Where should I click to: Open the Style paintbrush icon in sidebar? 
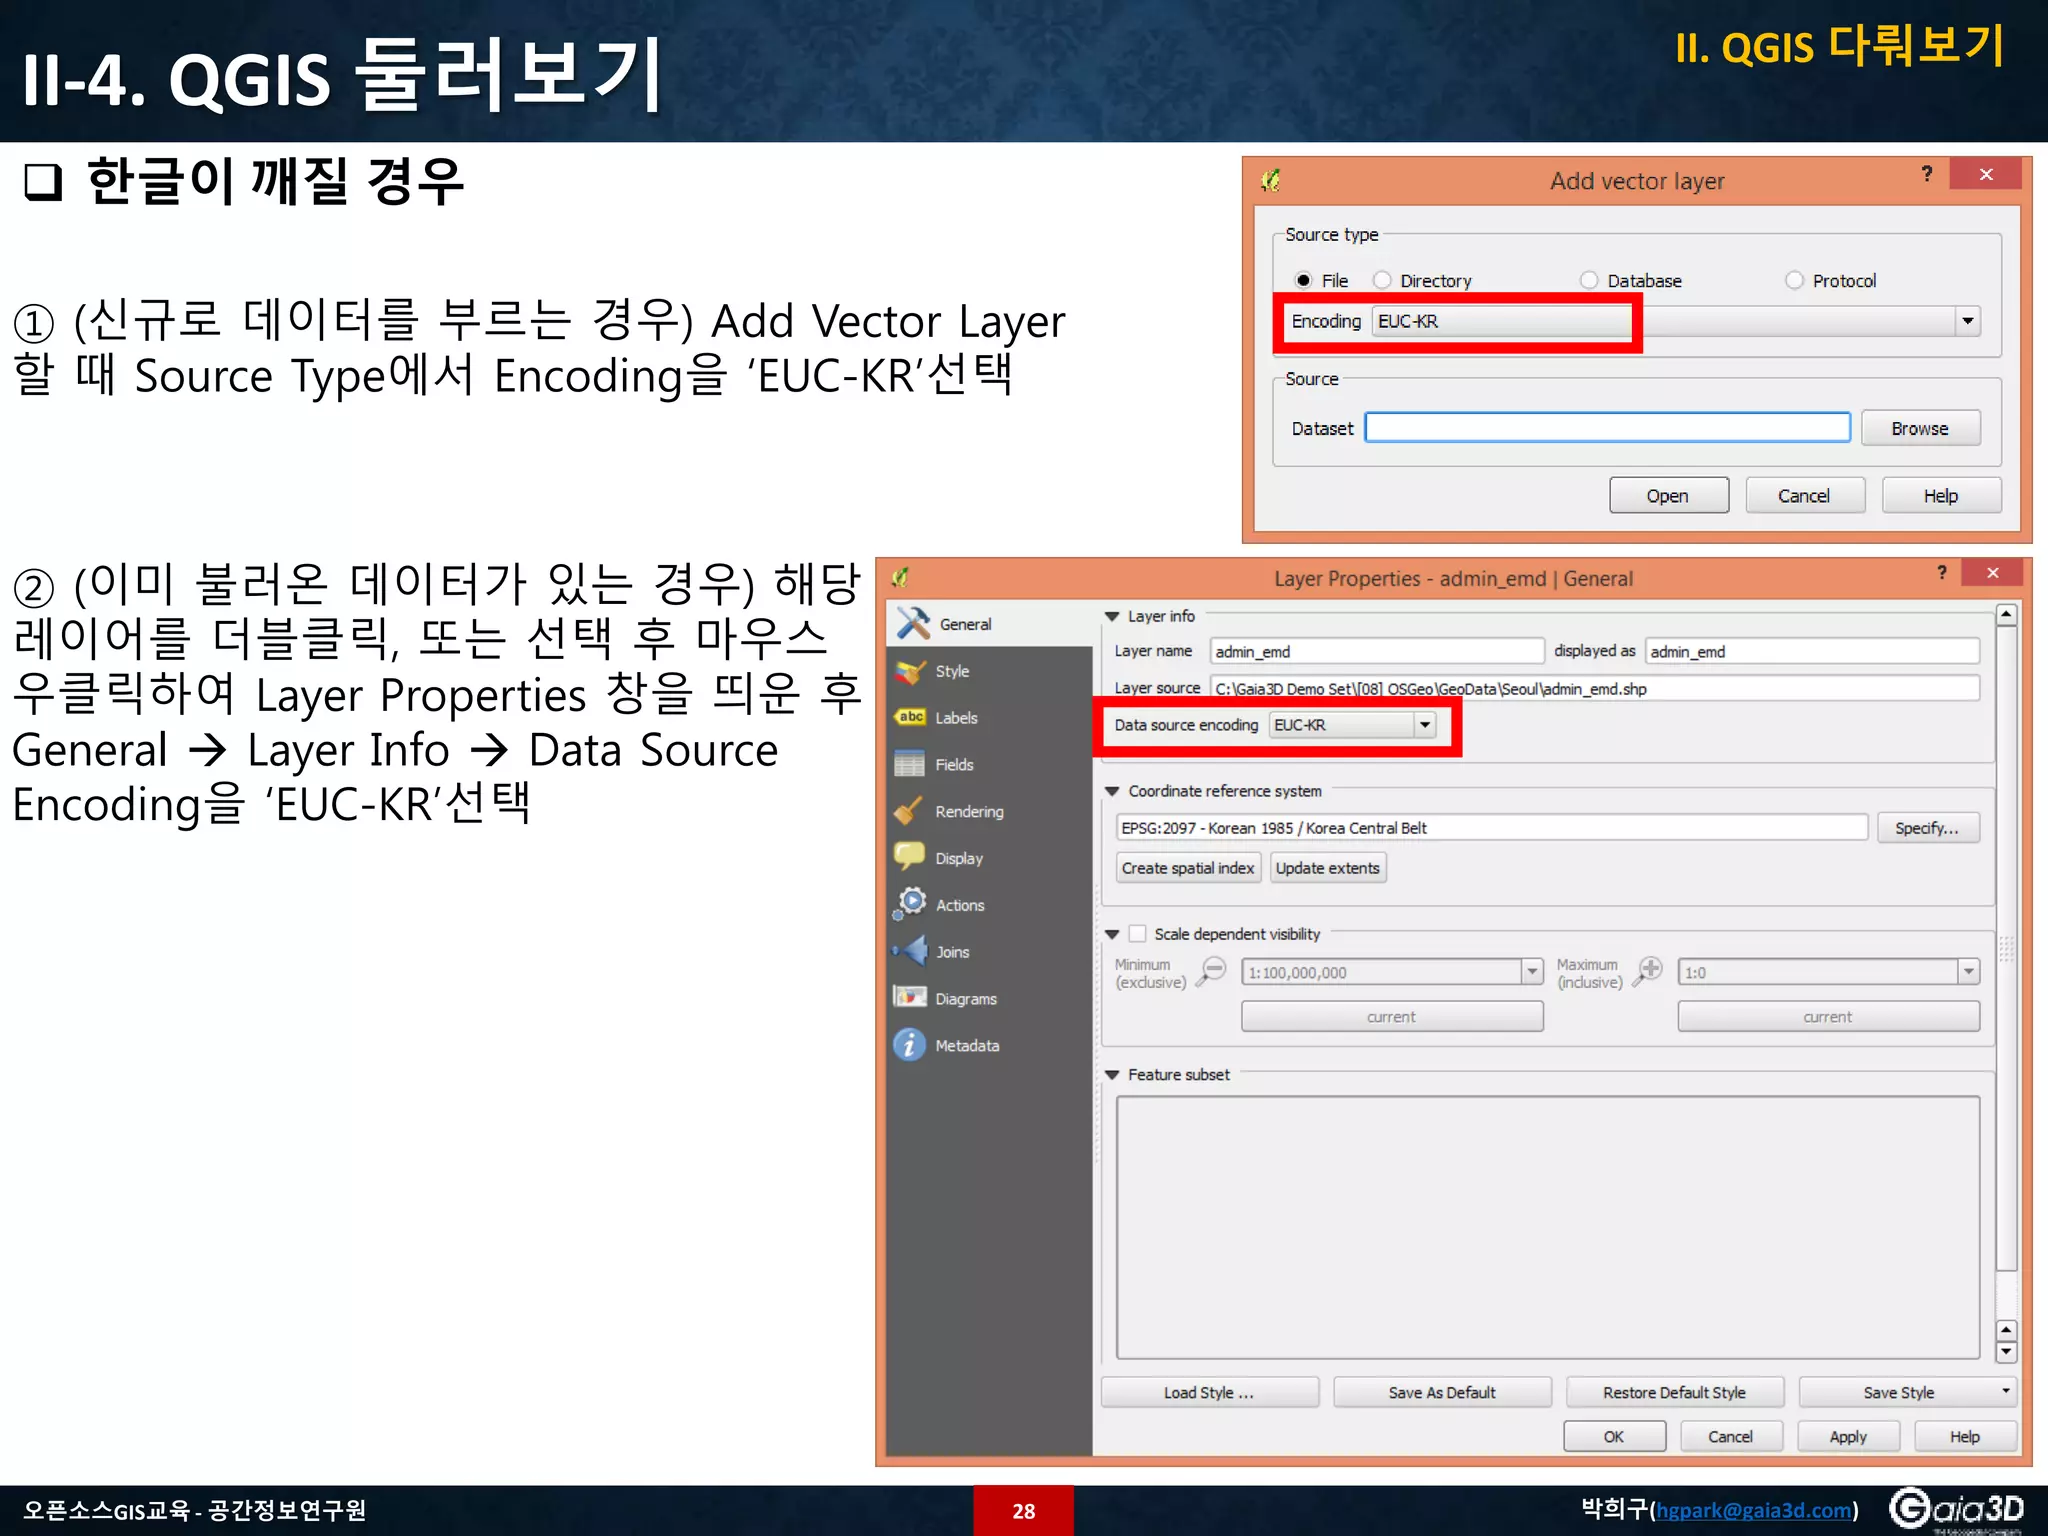(911, 671)
